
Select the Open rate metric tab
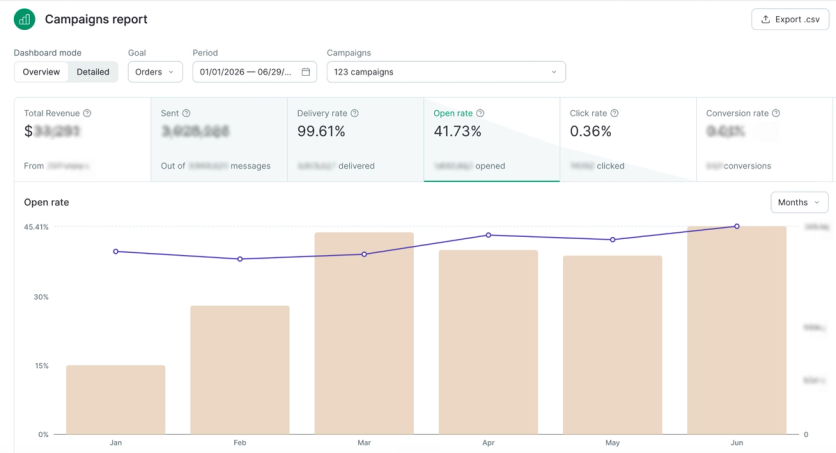[x=492, y=140]
